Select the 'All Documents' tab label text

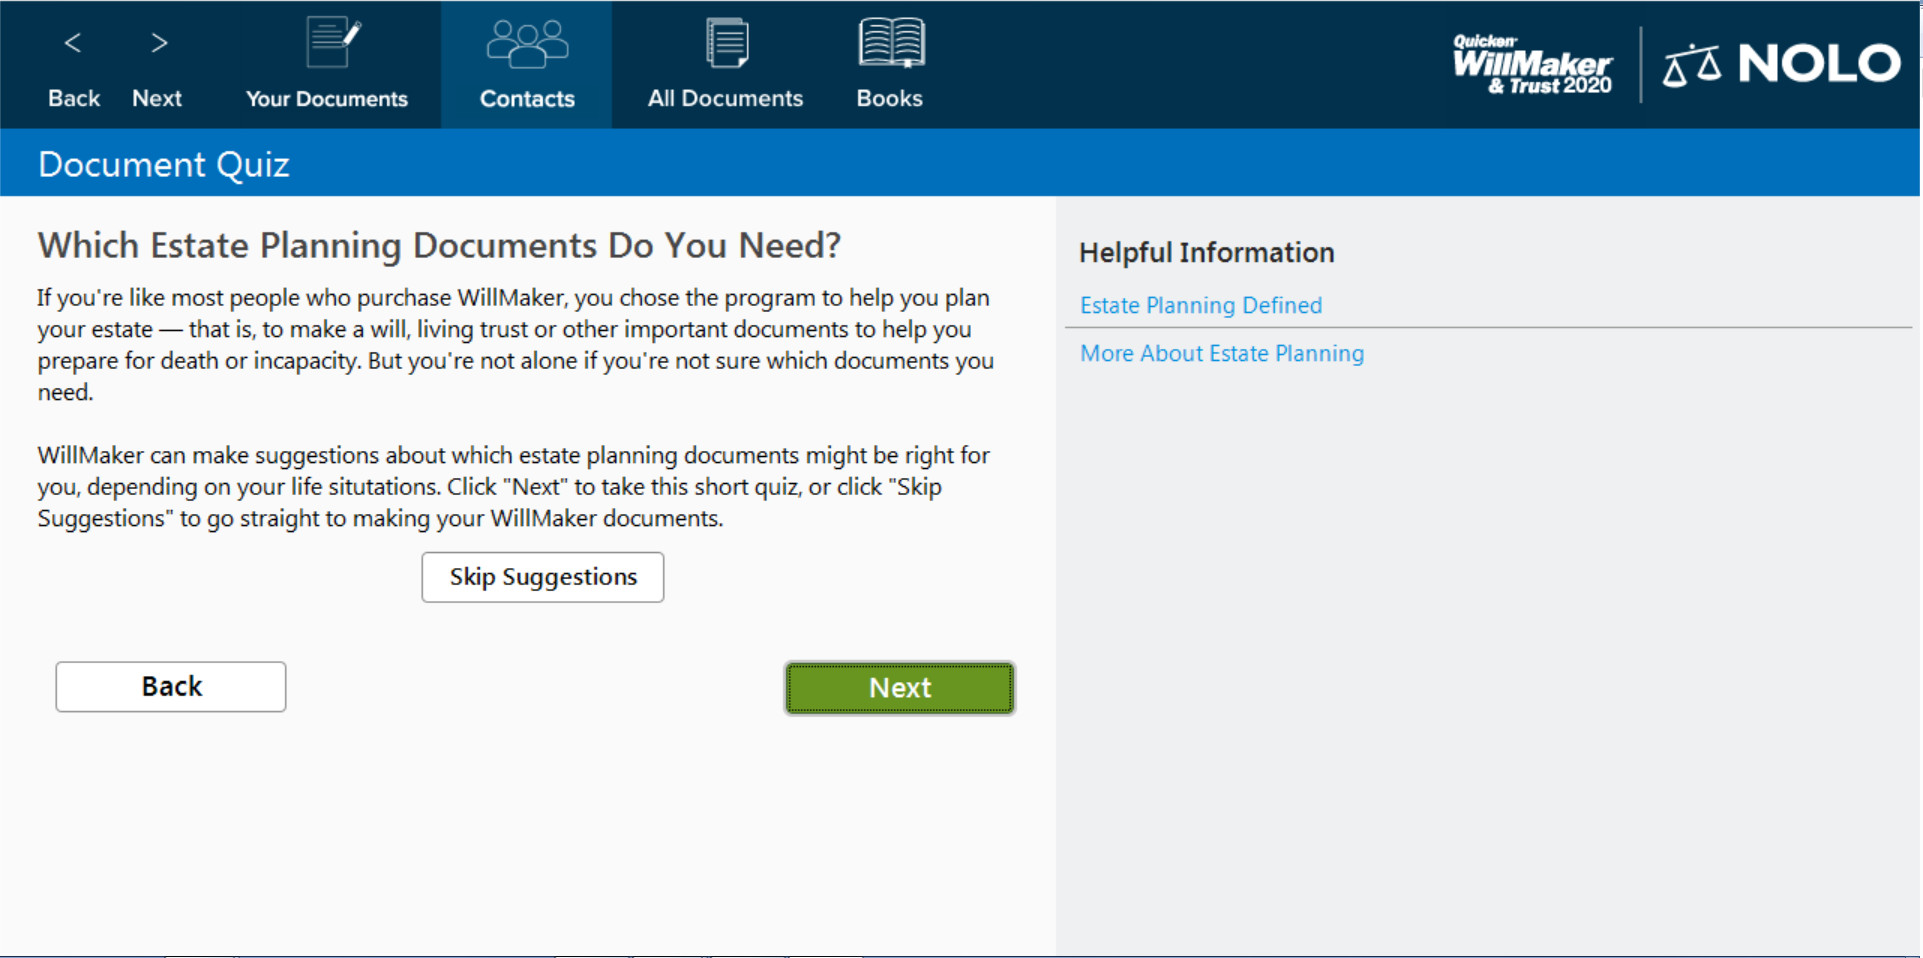click(725, 99)
